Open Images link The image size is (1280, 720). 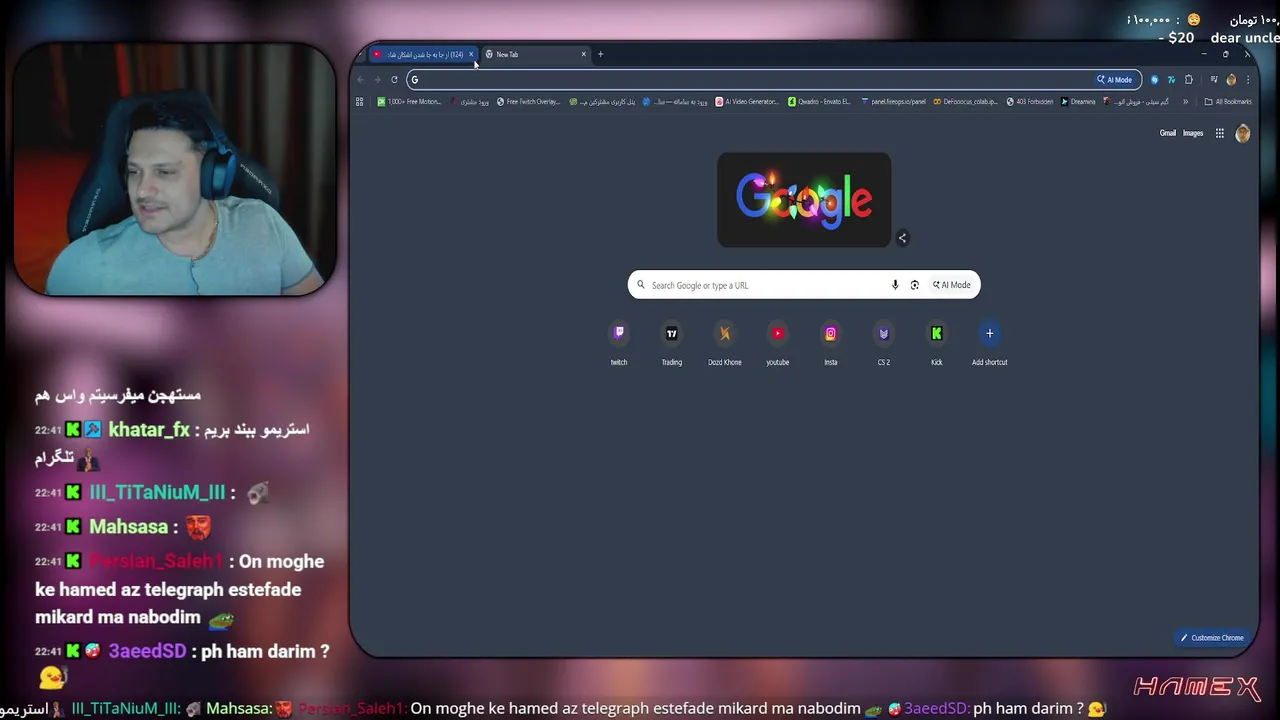pyautogui.click(x=1193, y=133)
